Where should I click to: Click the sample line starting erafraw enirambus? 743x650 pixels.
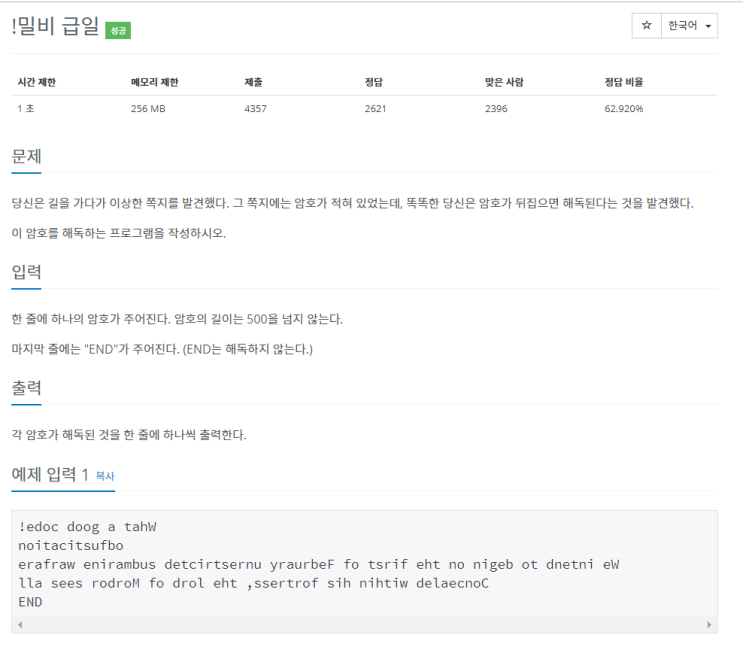coord(318,565)
